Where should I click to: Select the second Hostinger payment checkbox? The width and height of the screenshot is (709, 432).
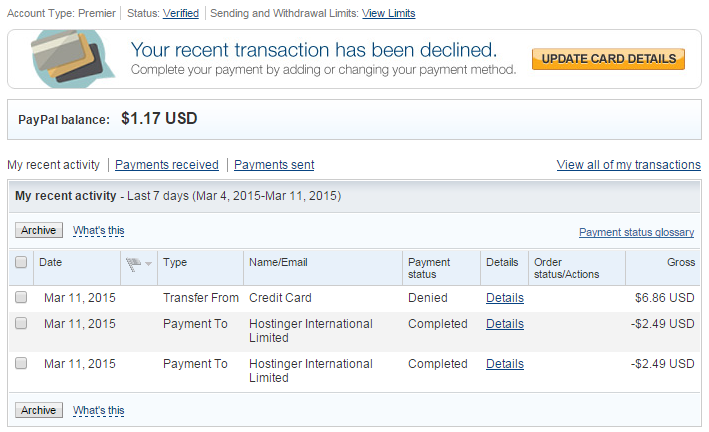(x=21, y=364)
